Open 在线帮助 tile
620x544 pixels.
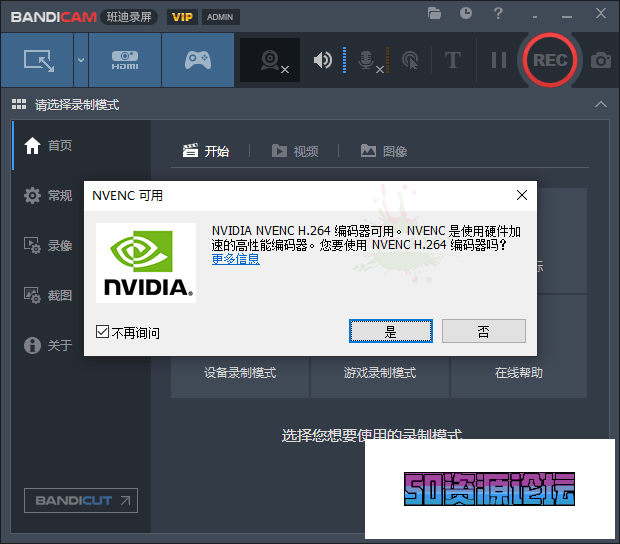pos(519,372)
